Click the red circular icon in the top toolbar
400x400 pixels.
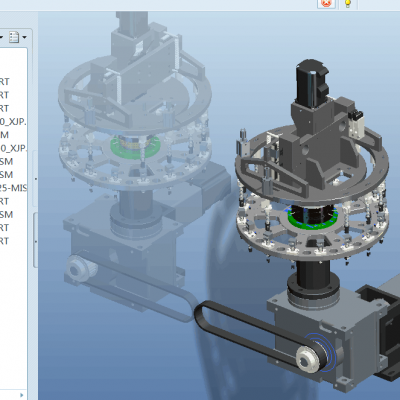[x=326, y=3]
